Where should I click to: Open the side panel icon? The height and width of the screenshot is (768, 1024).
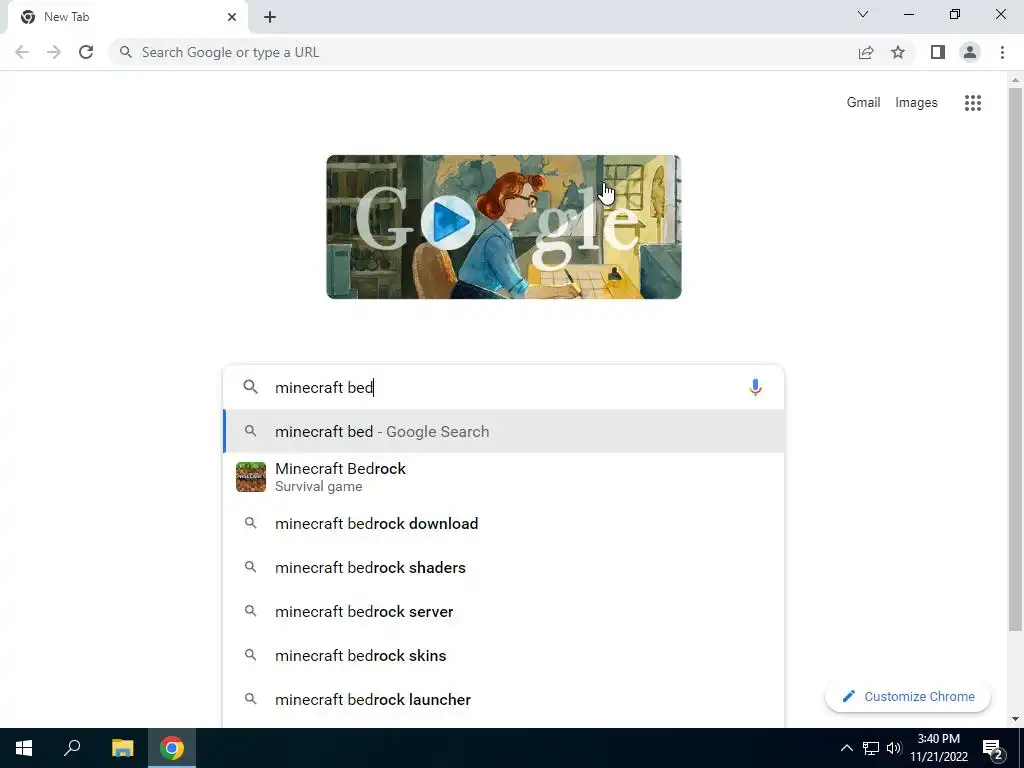click(938, 52)
